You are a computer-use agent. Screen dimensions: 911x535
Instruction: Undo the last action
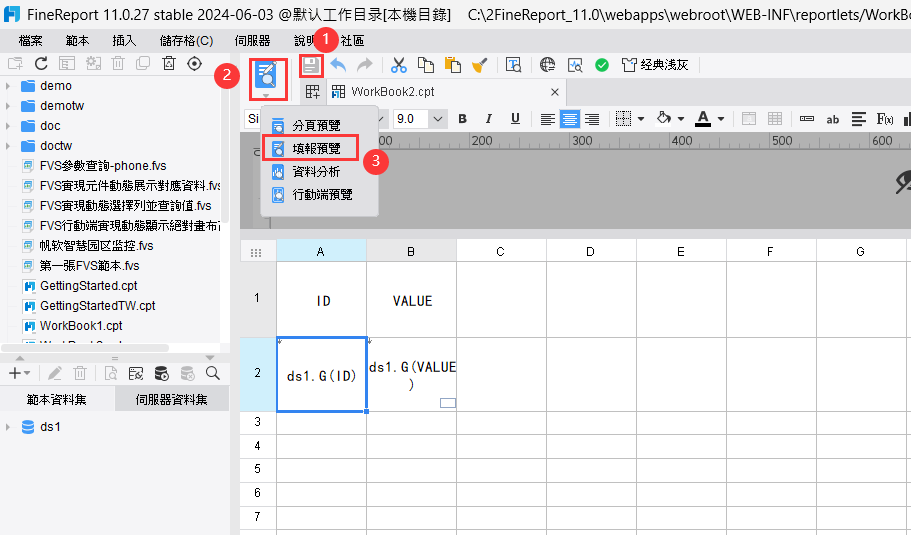[x=338, y=65]
